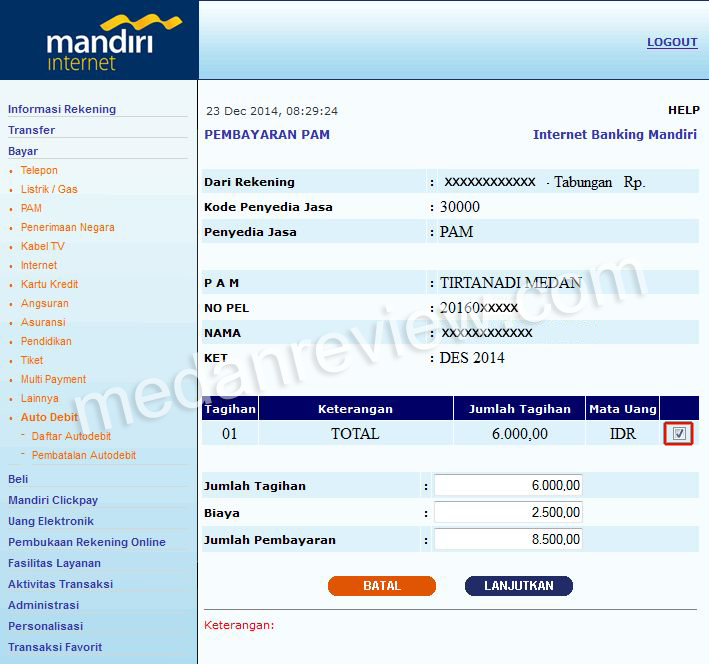This screenshot has height=664, width=709.
Task: Choose Internet payment in sidebar
Action: coord(39,265)
